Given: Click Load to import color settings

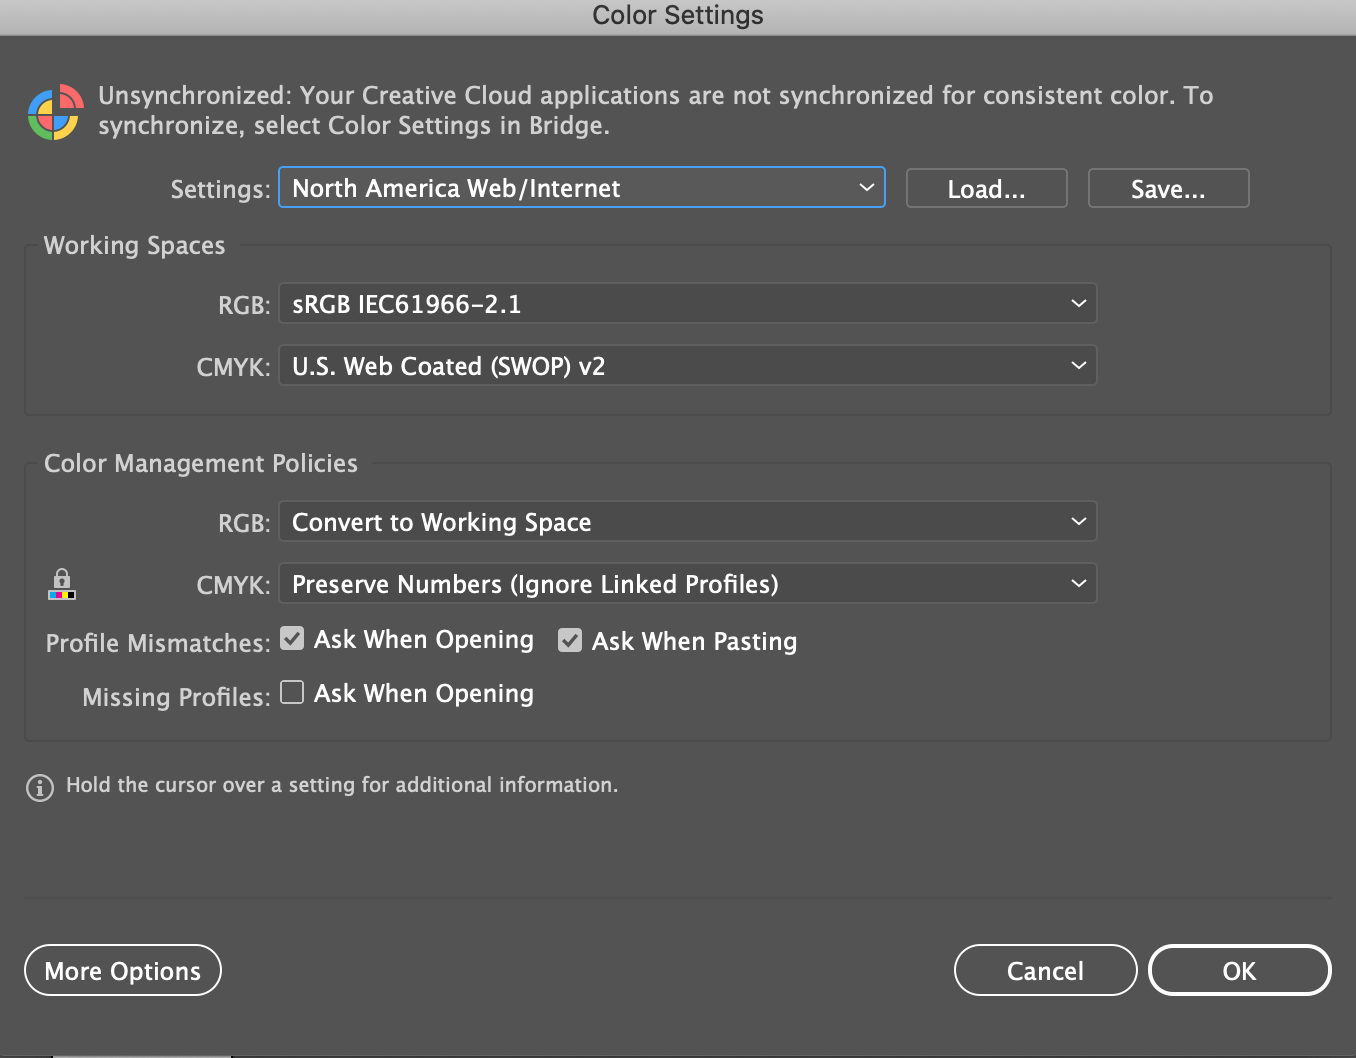Looking at the screenshot, I should coord(985,187).
